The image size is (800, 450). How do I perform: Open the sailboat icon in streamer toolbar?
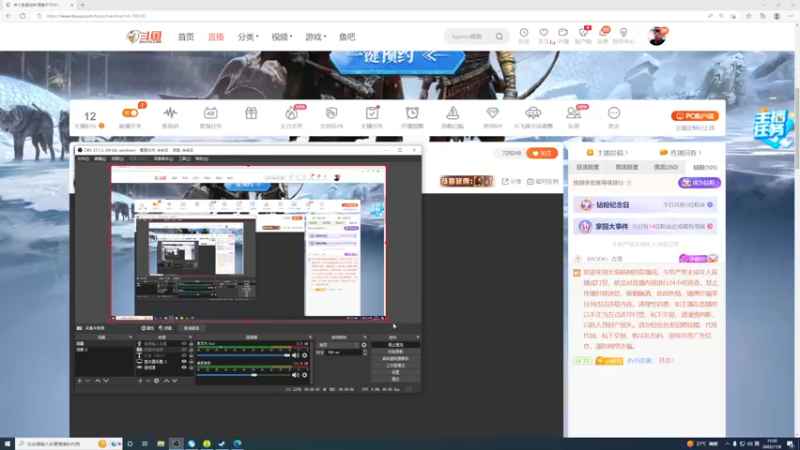pos(453,113)
